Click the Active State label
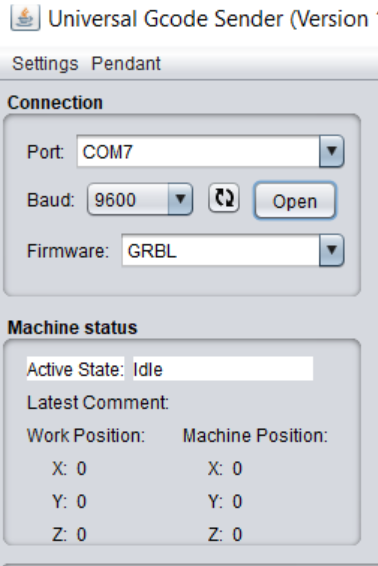 (75, 369)
